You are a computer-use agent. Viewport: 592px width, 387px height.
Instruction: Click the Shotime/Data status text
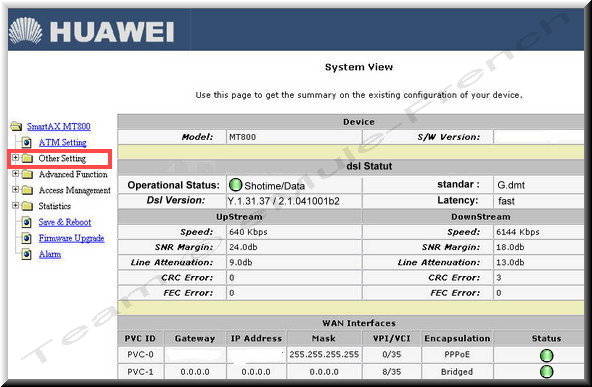click(274, 186)
